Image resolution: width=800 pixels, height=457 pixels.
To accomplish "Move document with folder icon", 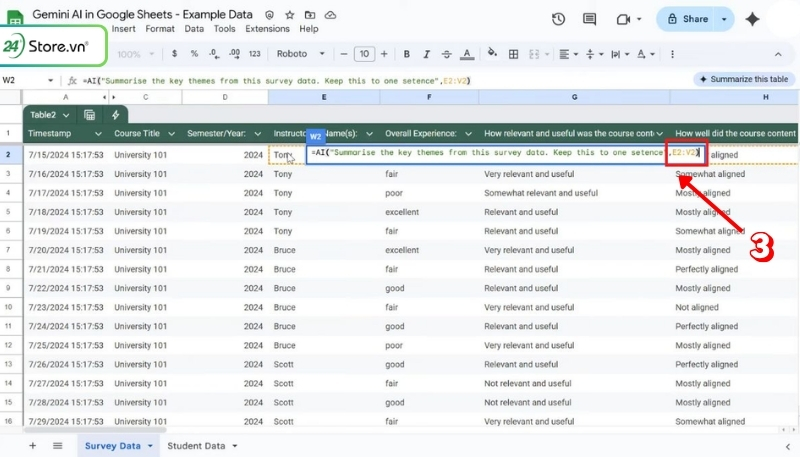I will pos(310,15).
